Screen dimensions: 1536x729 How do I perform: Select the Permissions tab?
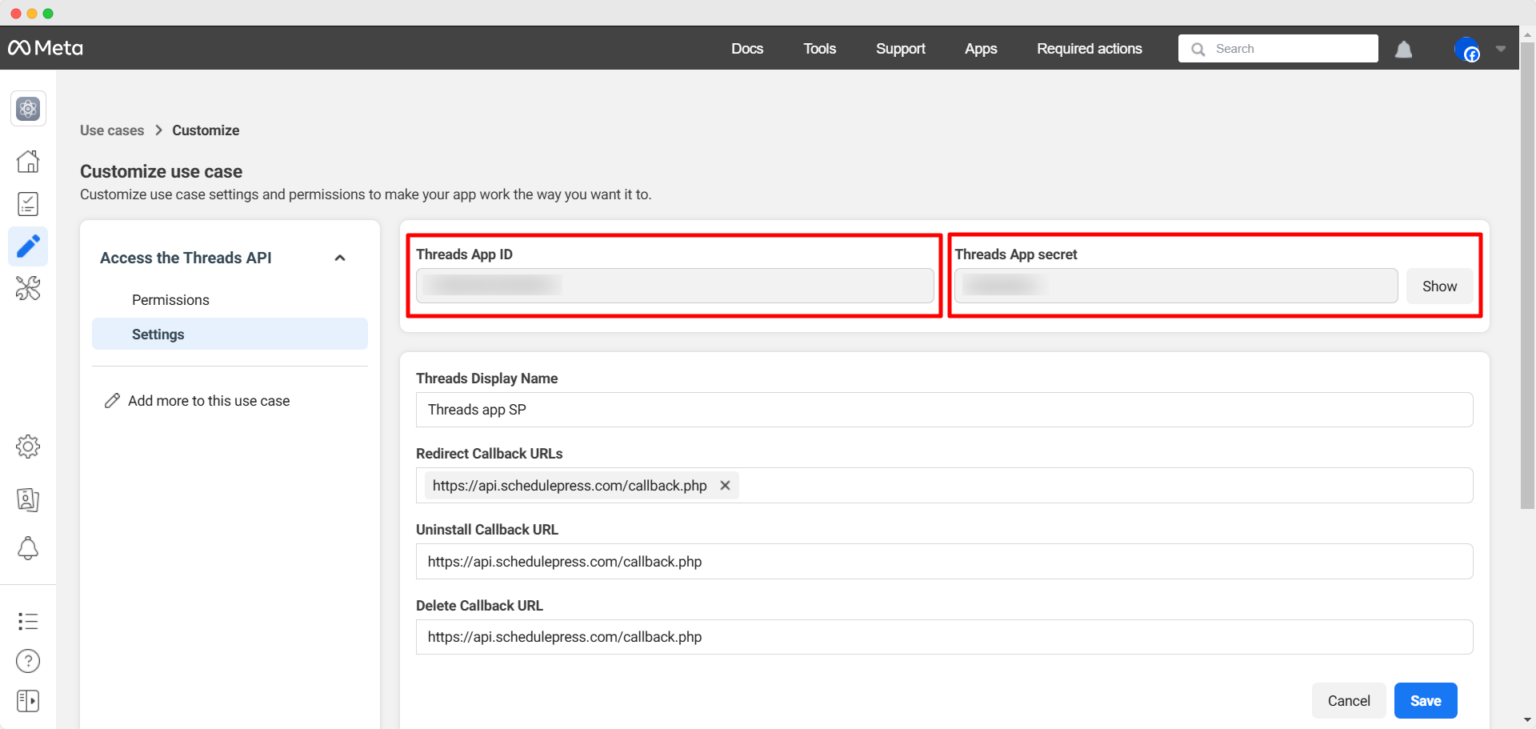point(170,299)
